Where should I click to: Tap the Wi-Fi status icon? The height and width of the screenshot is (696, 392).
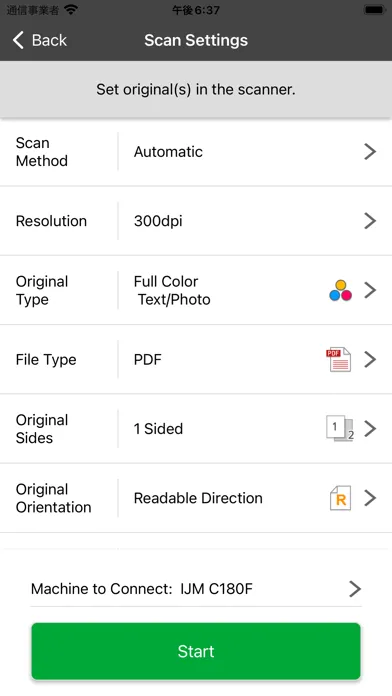pyautogui.click(x=71, y=9)
